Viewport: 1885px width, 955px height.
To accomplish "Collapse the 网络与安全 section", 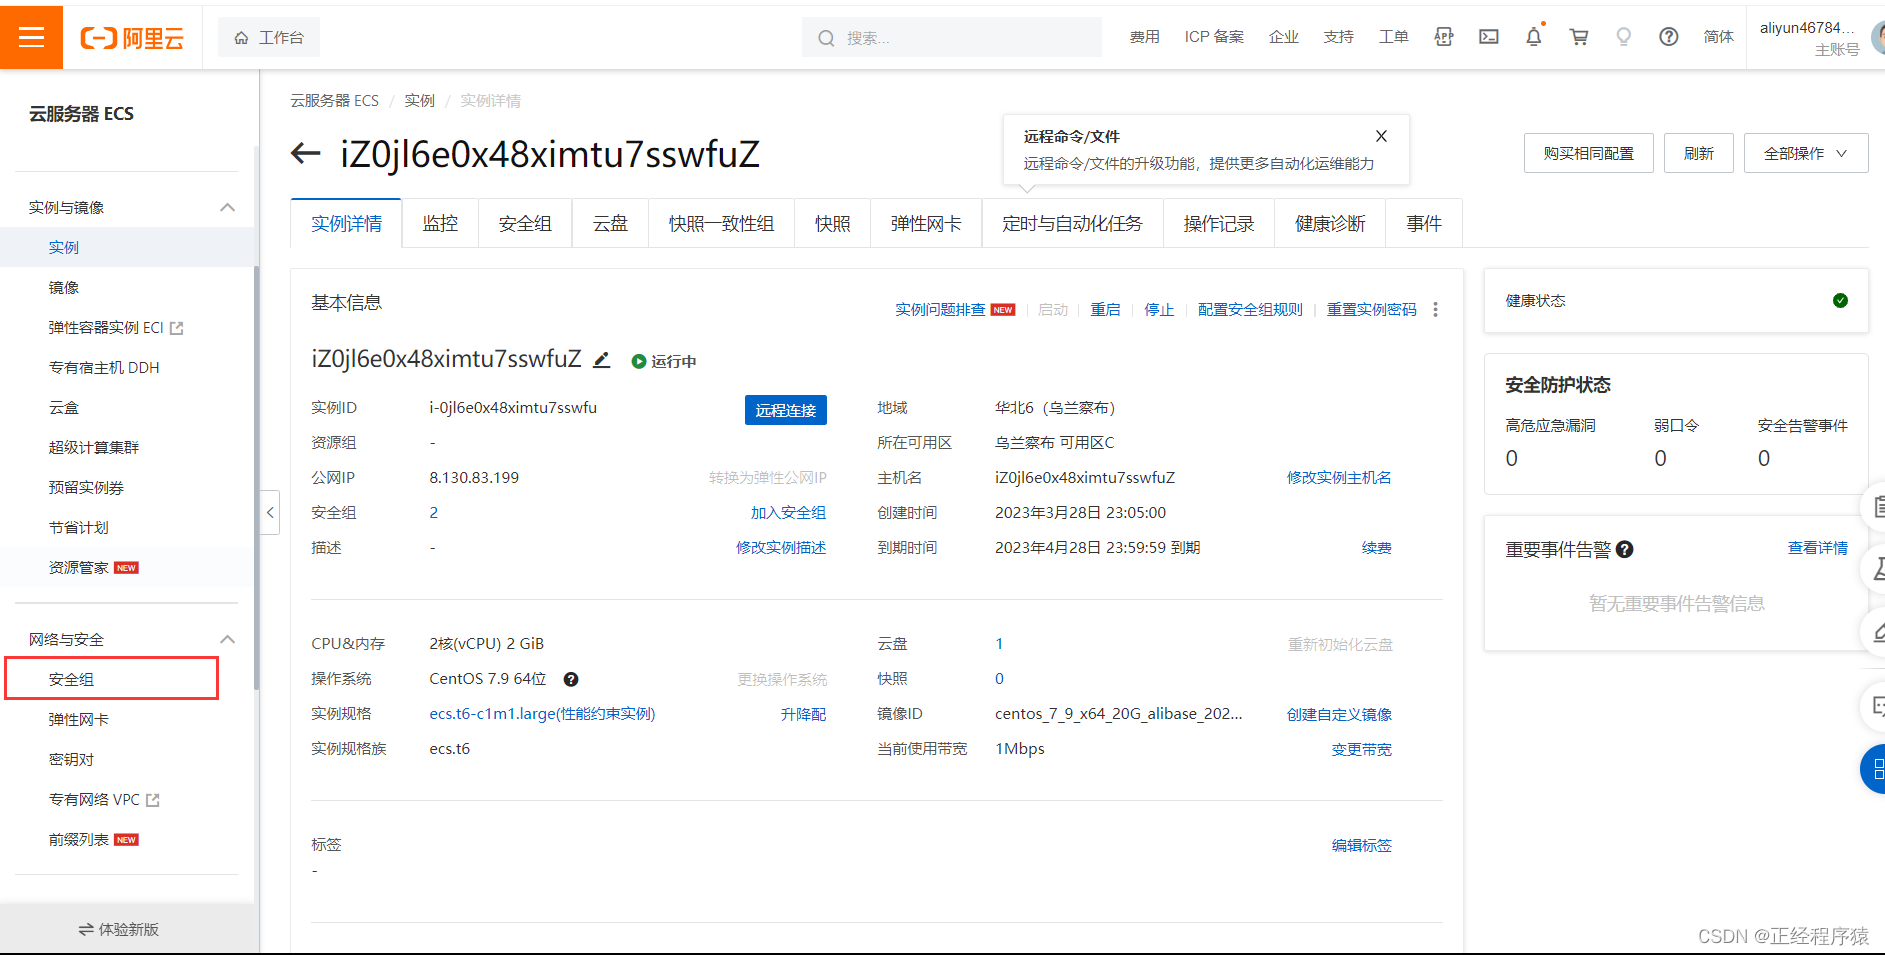I will (227, 639).
